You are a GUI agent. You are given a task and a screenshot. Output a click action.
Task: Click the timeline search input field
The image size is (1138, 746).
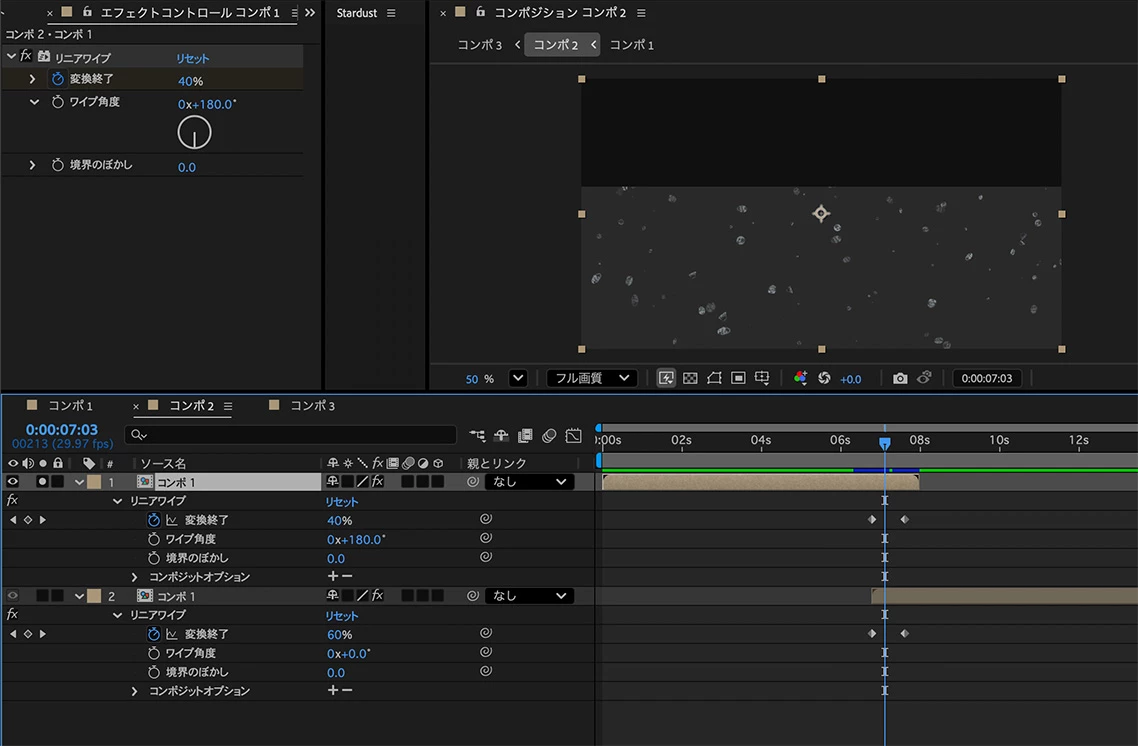(x=290, y=435)
